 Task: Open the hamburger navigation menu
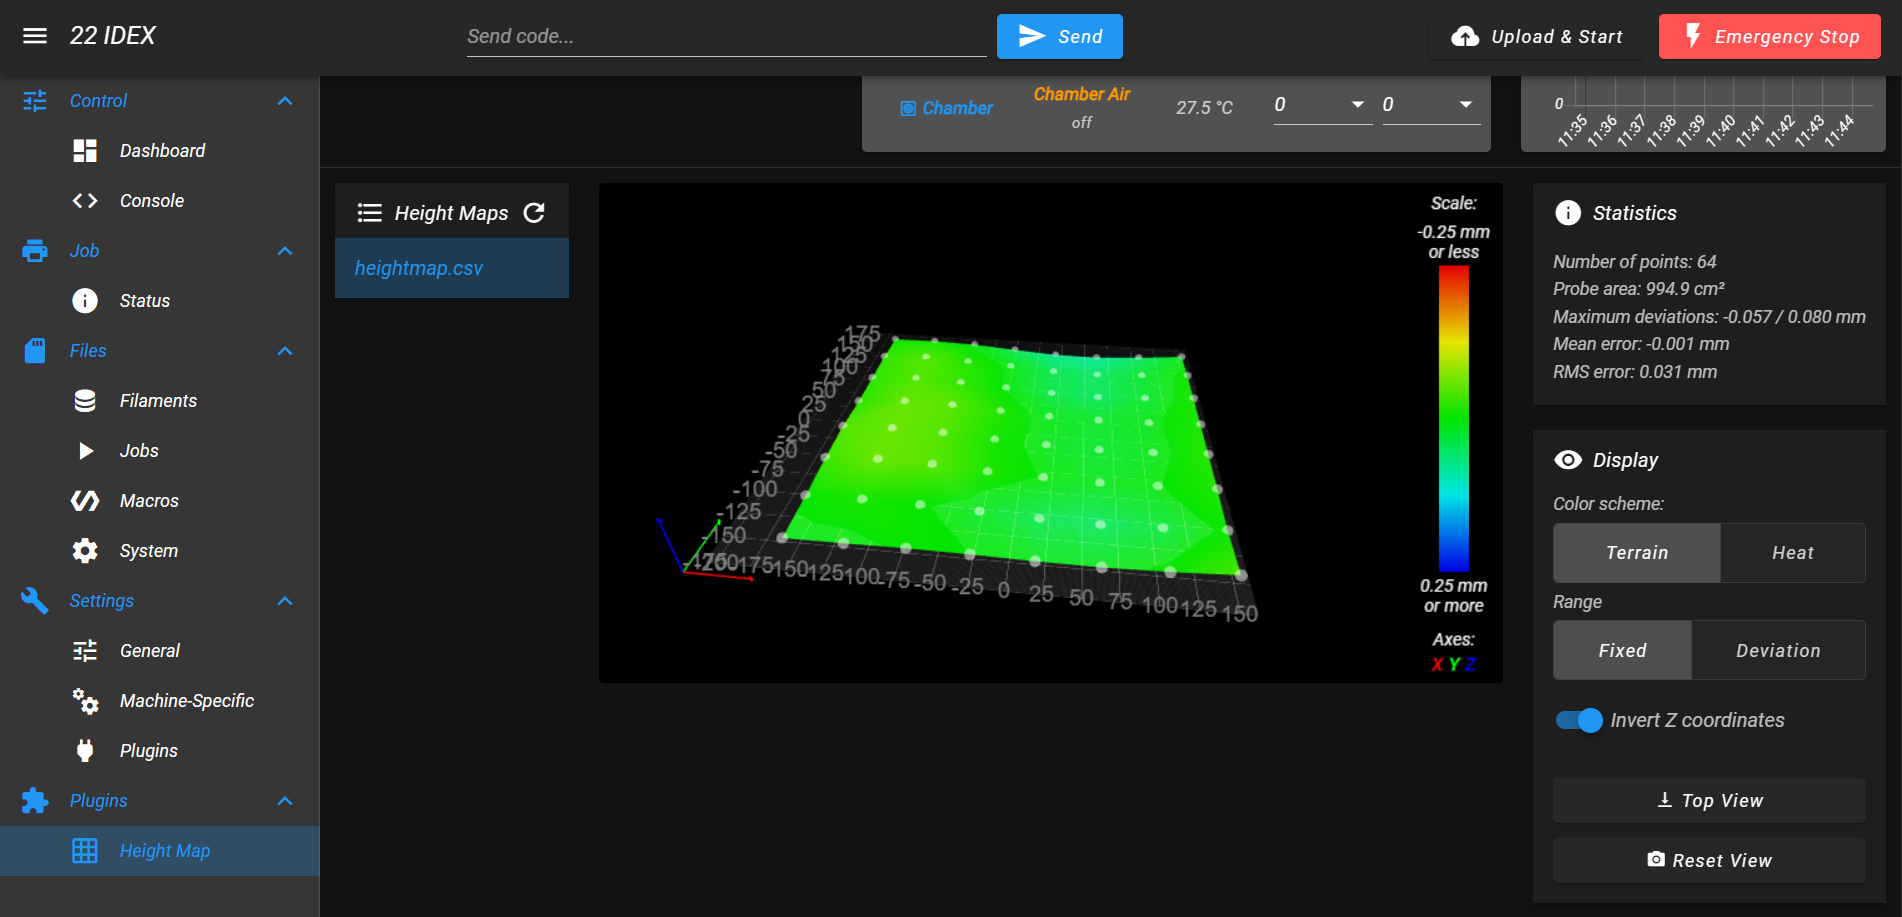pos(35,36)
